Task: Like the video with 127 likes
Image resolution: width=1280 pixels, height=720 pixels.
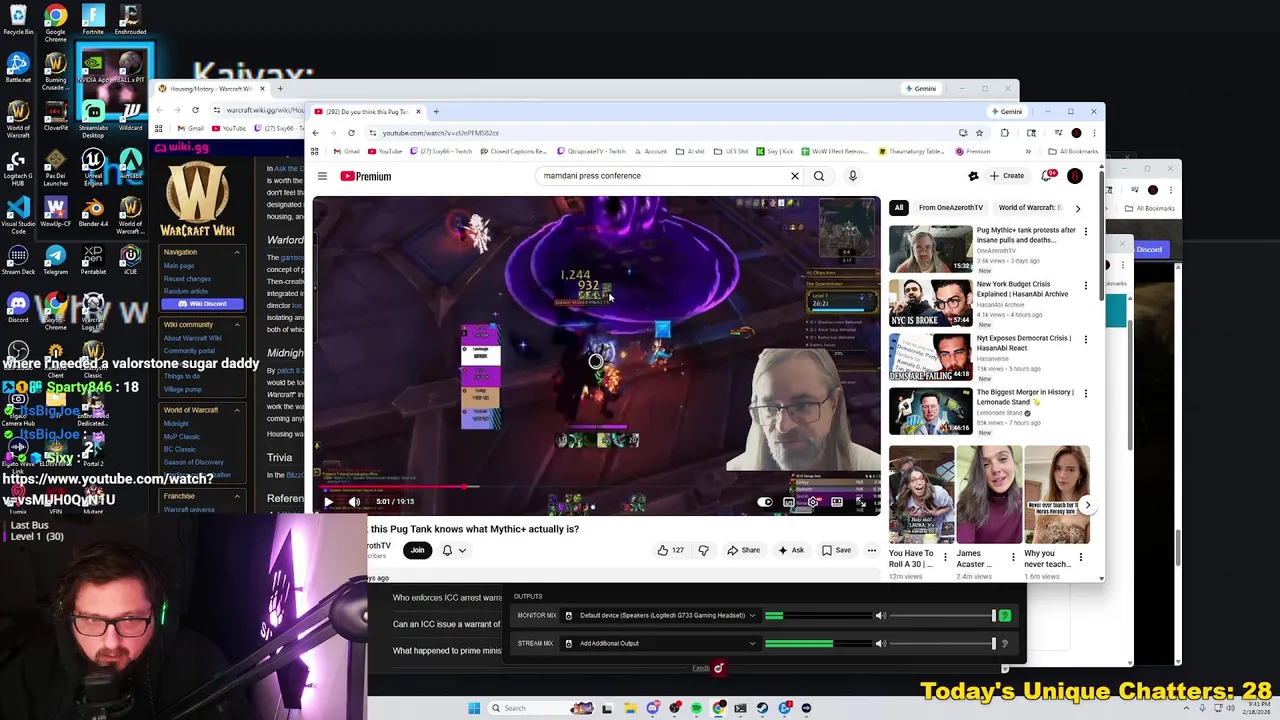Action: (671, 550)
